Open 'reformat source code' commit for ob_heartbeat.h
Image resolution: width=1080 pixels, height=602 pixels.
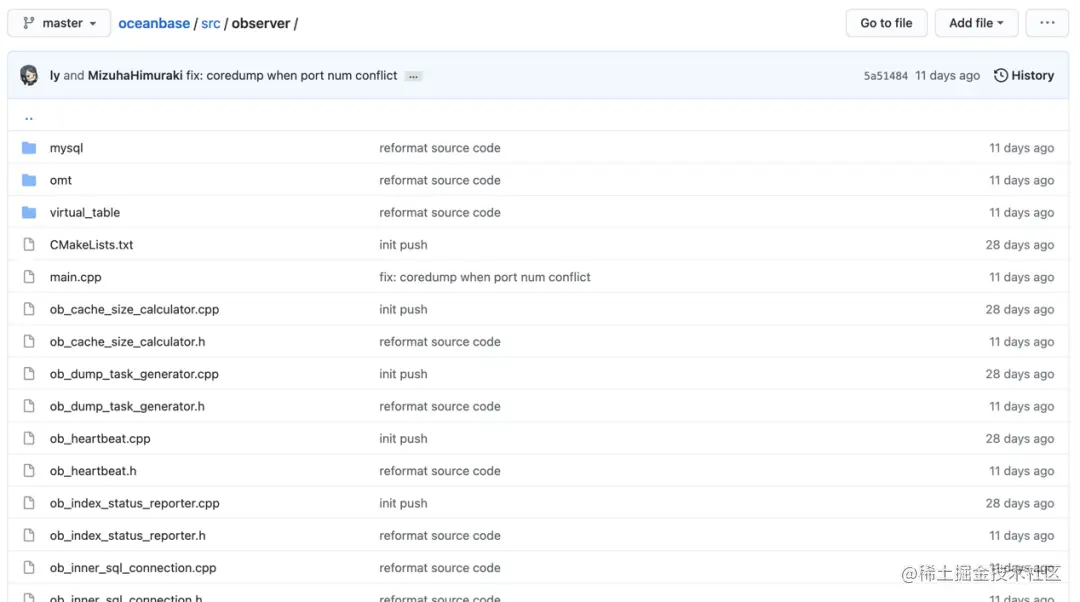tap(439, 471)
